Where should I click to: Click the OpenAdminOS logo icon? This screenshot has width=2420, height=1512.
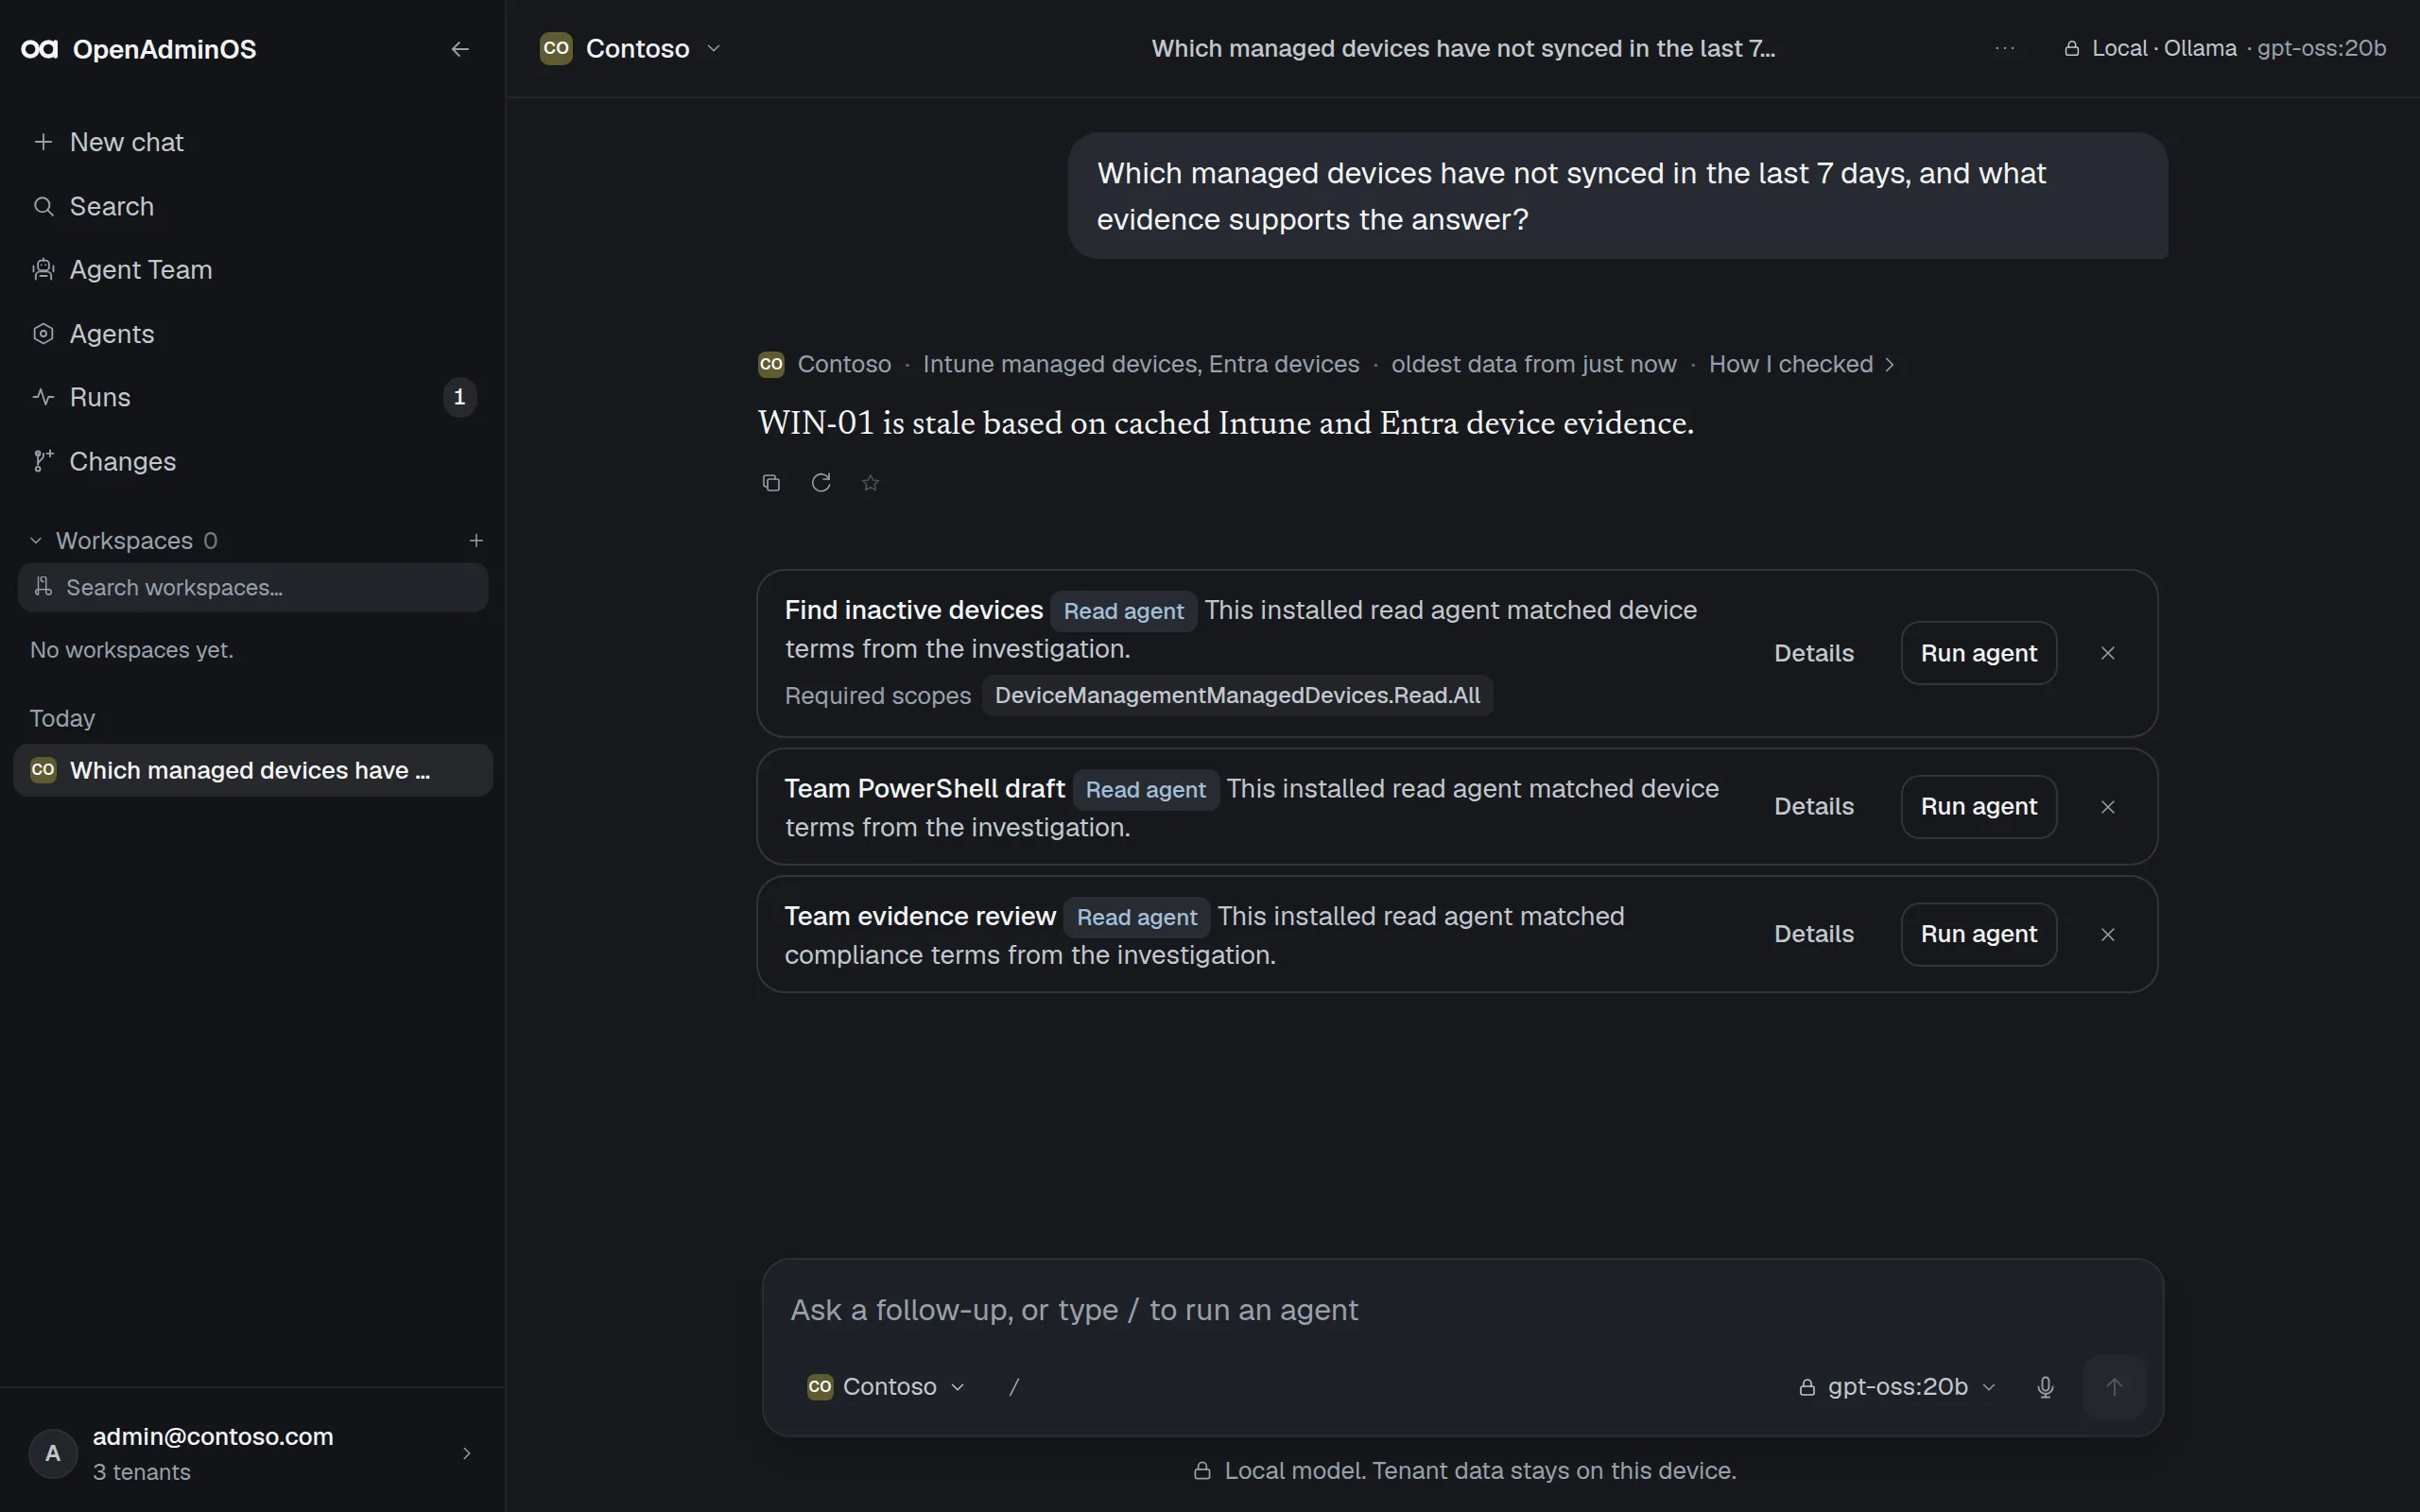tap(40, 49)
